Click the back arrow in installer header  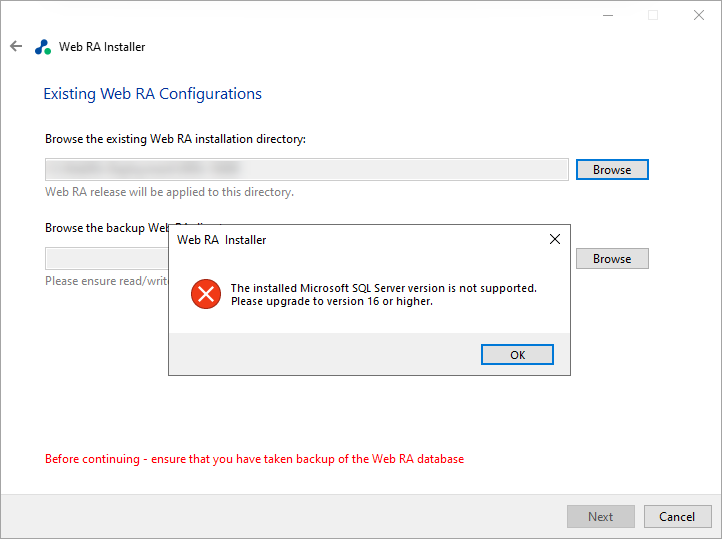pos(15,46)
